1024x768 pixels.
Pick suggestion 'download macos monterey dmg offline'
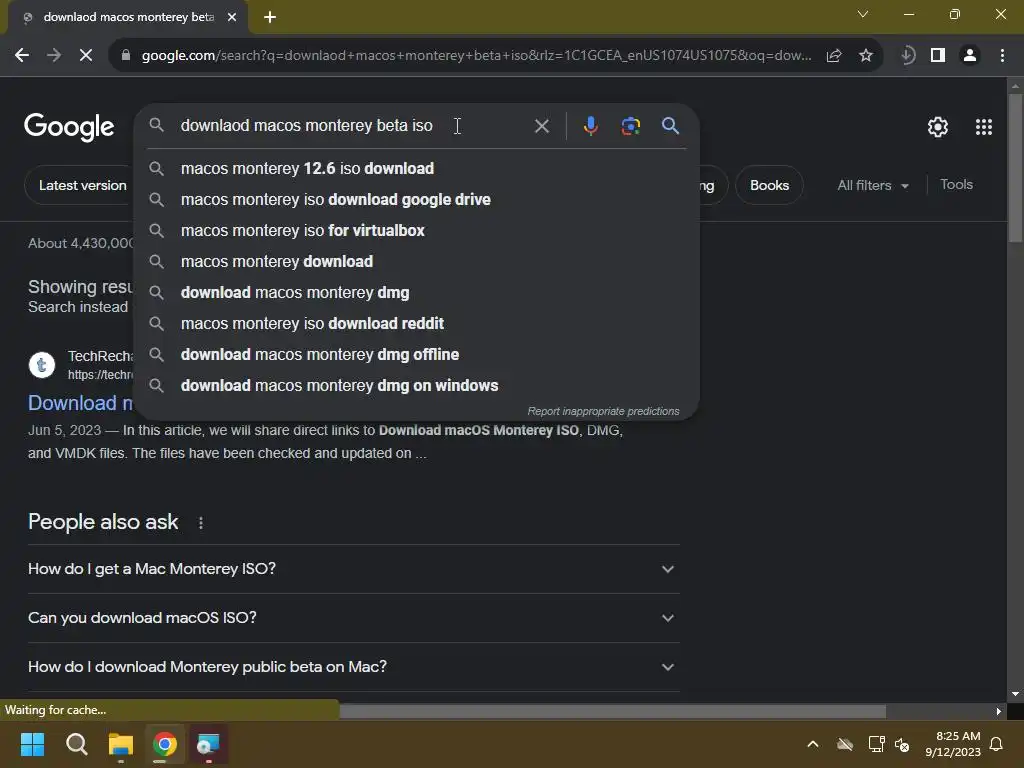pos(417,355)
